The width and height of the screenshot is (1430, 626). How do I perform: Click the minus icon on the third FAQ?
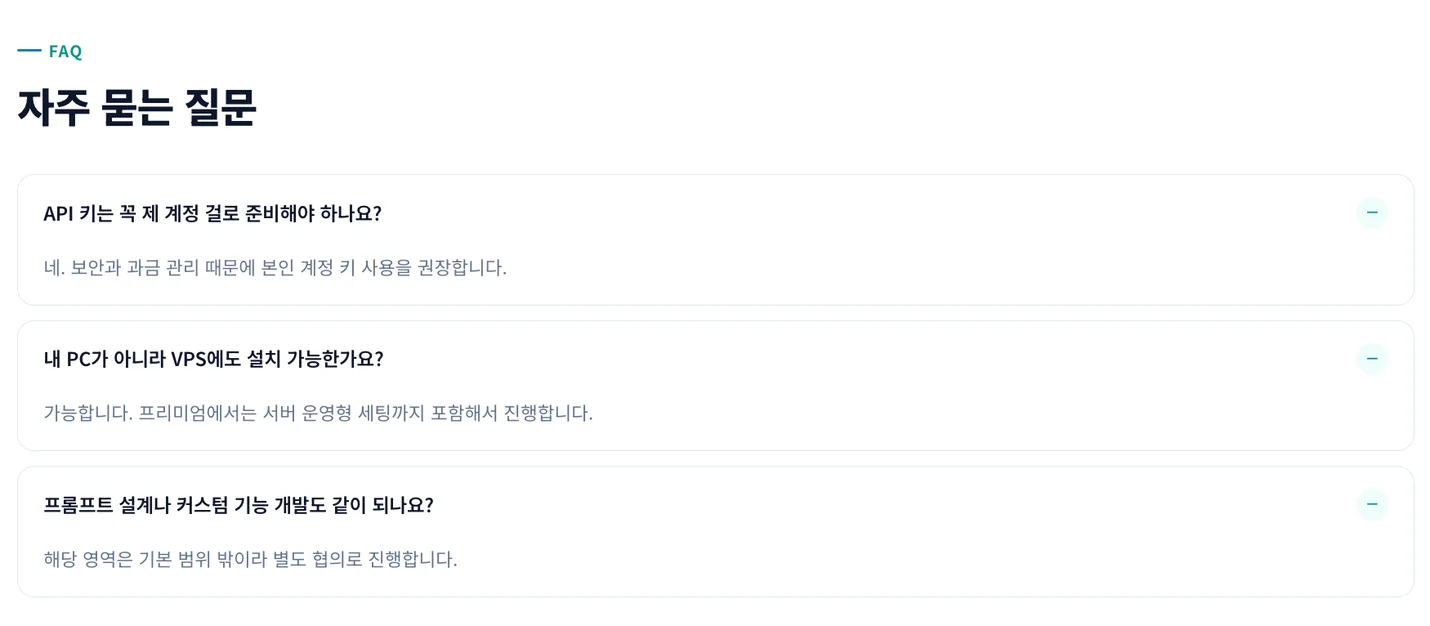tap(1371, 504)
